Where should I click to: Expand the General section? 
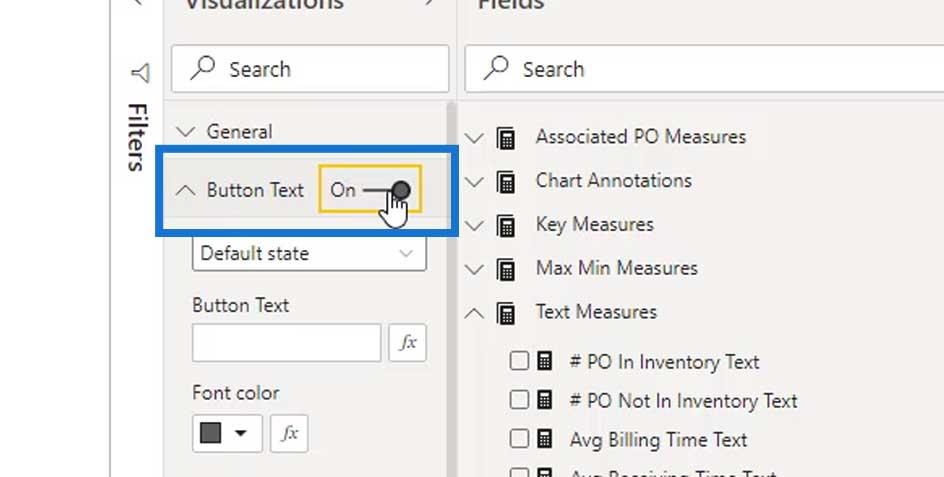tap(184, 131)
